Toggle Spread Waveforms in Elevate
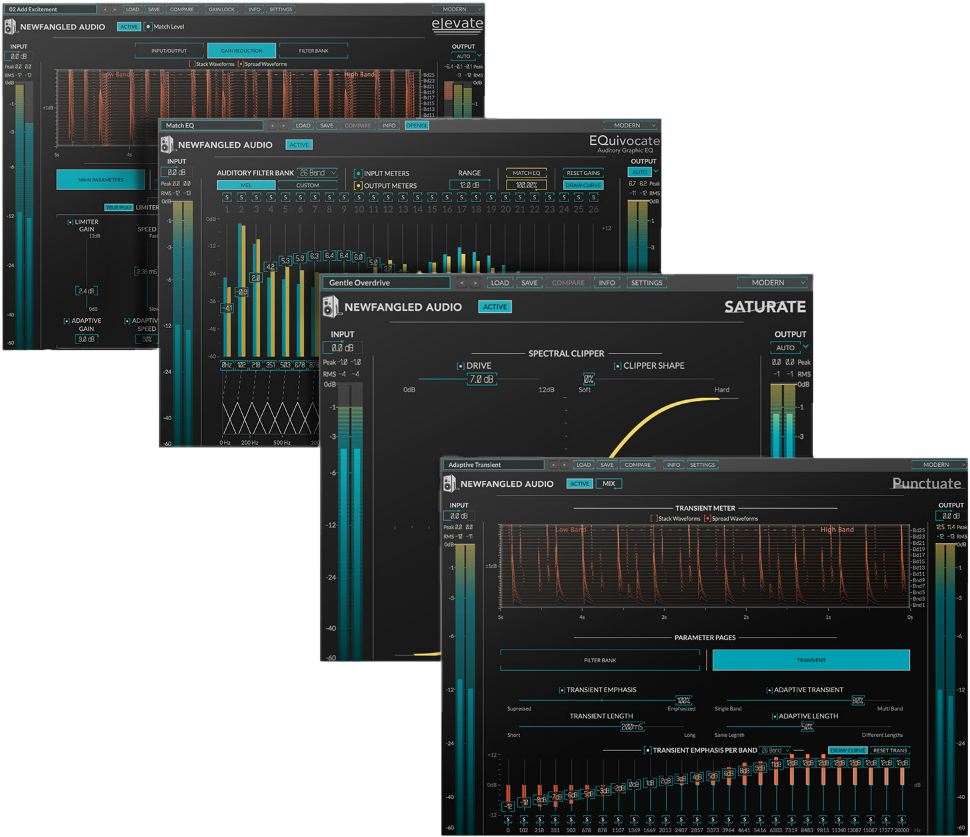970x837 pixels. [241, 64]
